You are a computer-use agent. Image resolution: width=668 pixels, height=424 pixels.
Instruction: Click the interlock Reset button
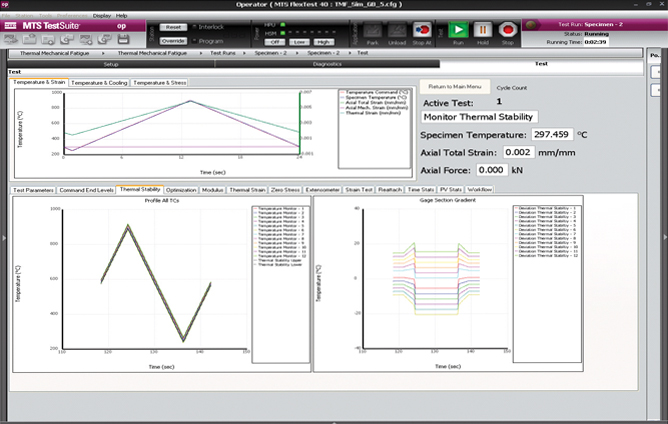click(x=173, y=27)
